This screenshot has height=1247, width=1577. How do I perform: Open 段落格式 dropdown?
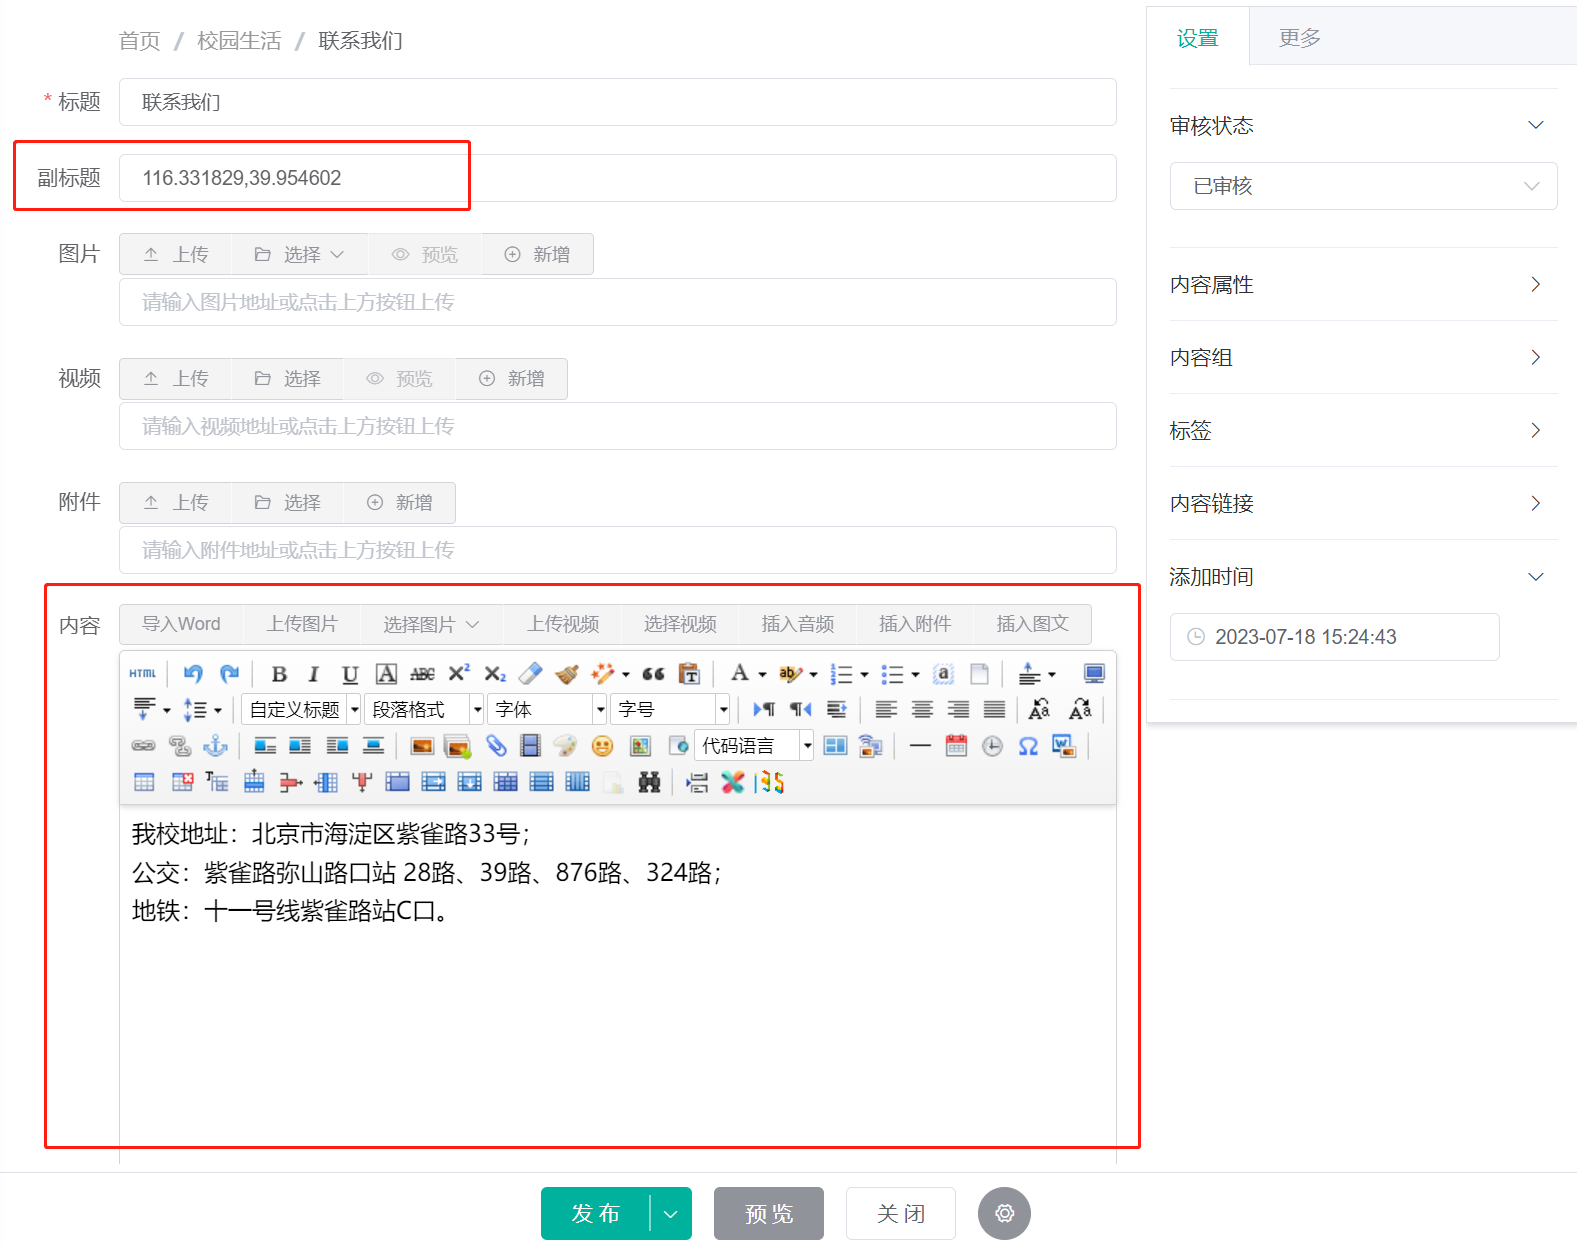click(424, 710)
